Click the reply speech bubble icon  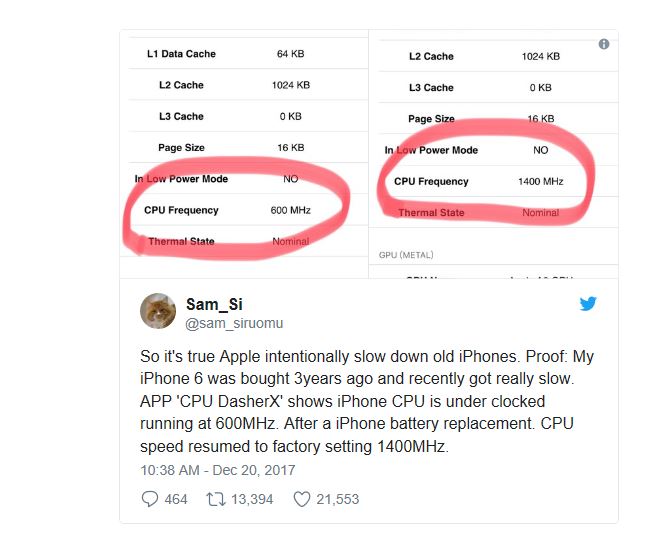click(x=150, y=498)
